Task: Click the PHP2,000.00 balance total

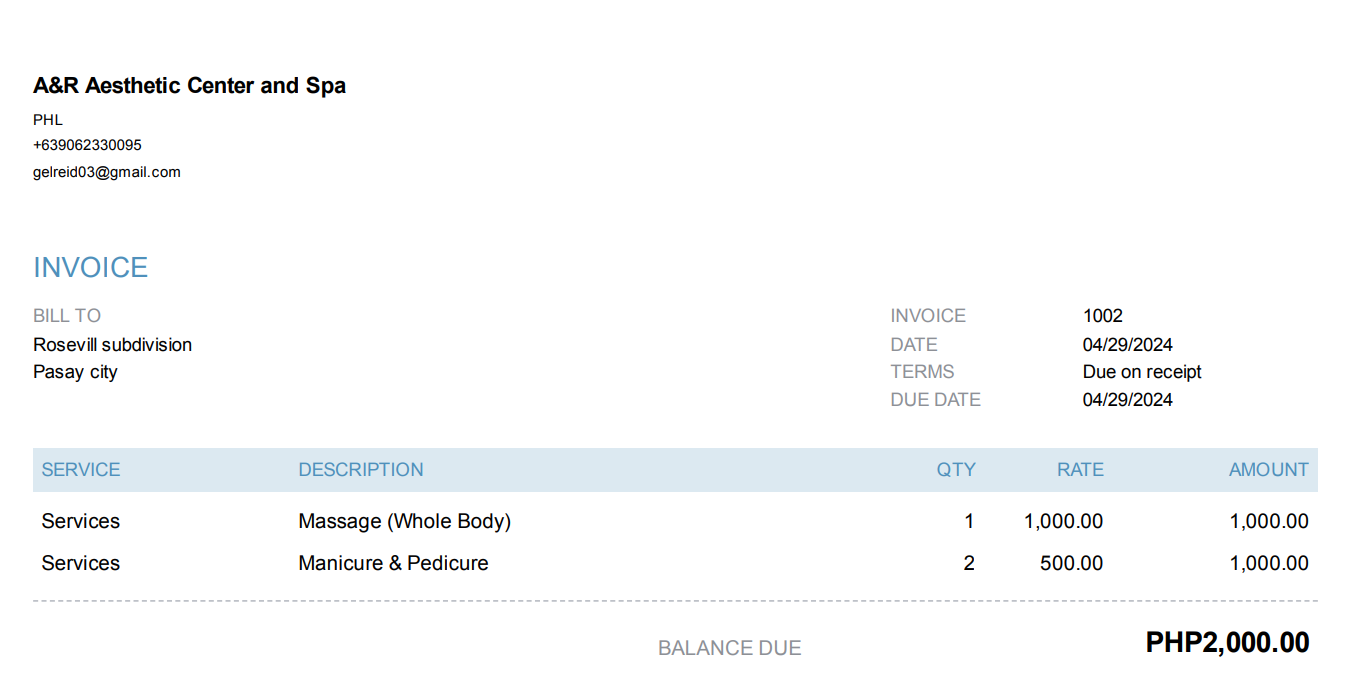Action: 1227,643
